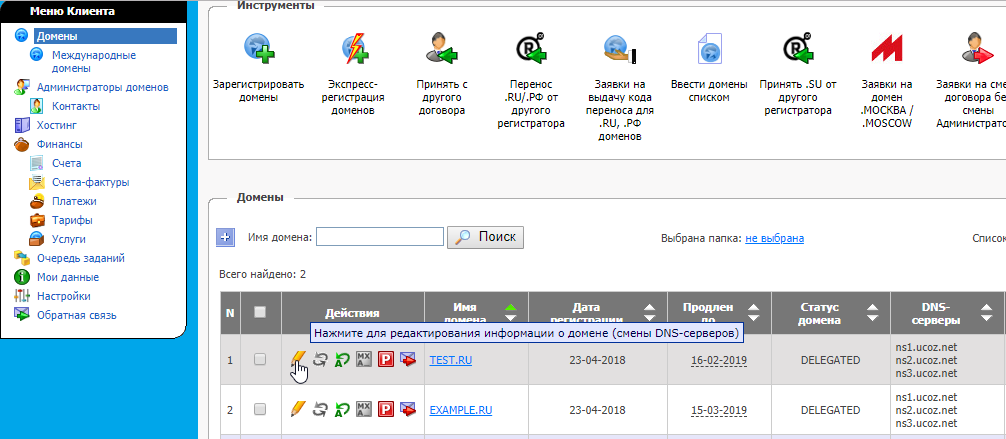Focus the Имя домена search field
Viewport: 1006px width, 439px height.
click(379, 237)
